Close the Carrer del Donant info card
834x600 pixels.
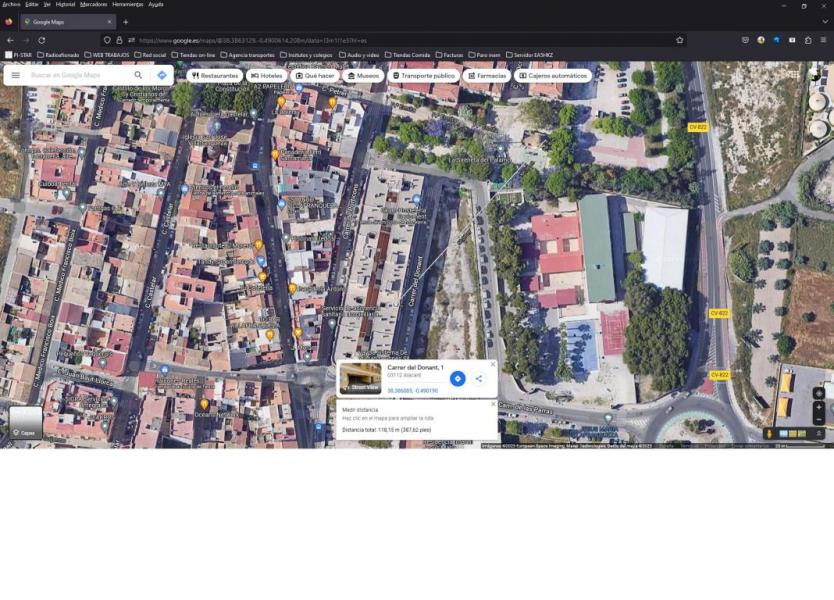492,365
